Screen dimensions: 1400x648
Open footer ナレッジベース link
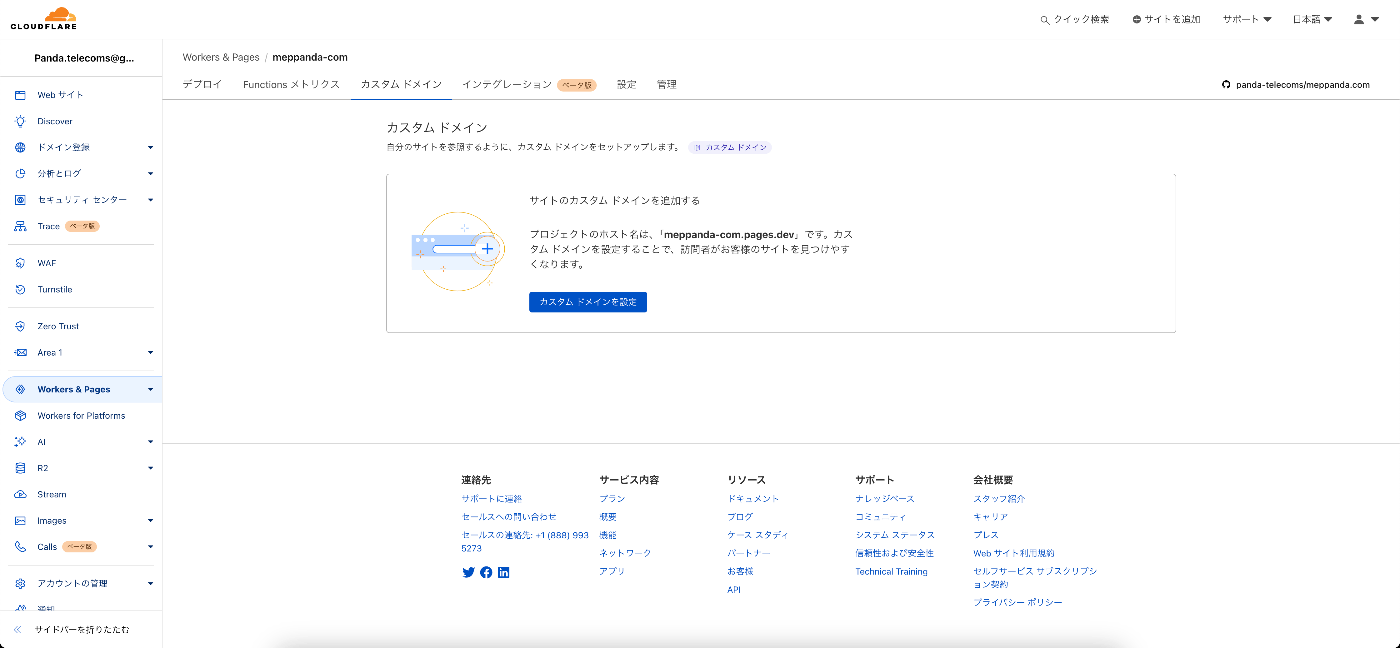click(885, 498)
